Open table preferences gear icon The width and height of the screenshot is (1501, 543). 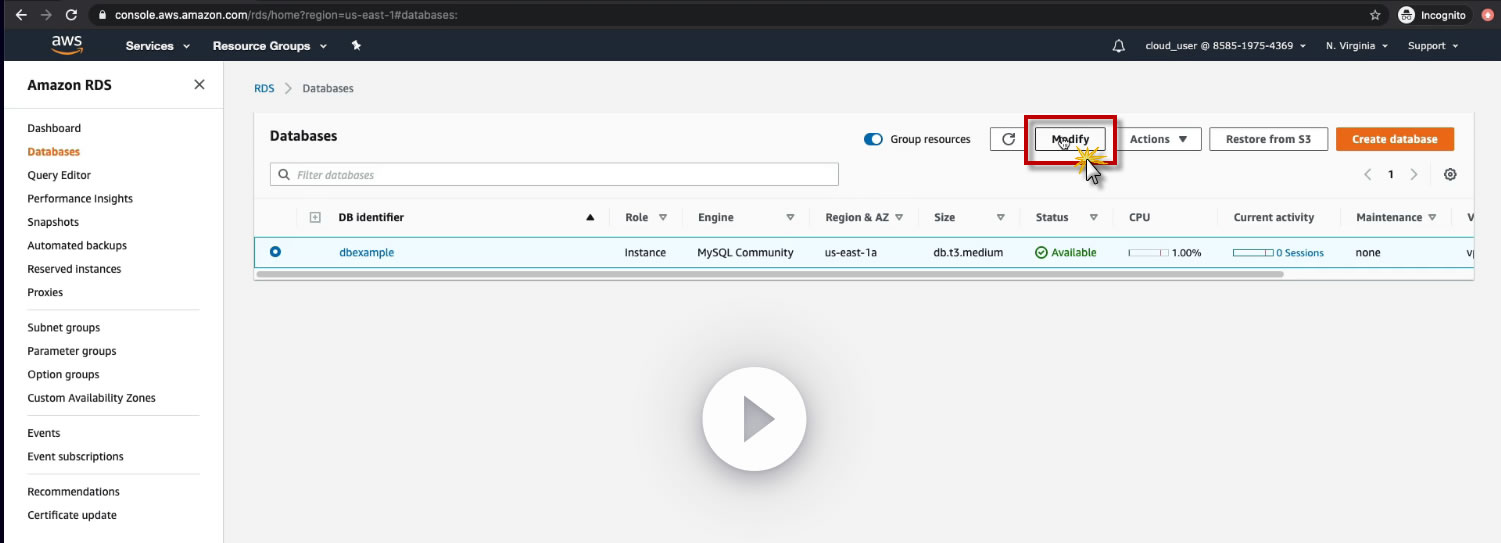(x=1450, y=174)
